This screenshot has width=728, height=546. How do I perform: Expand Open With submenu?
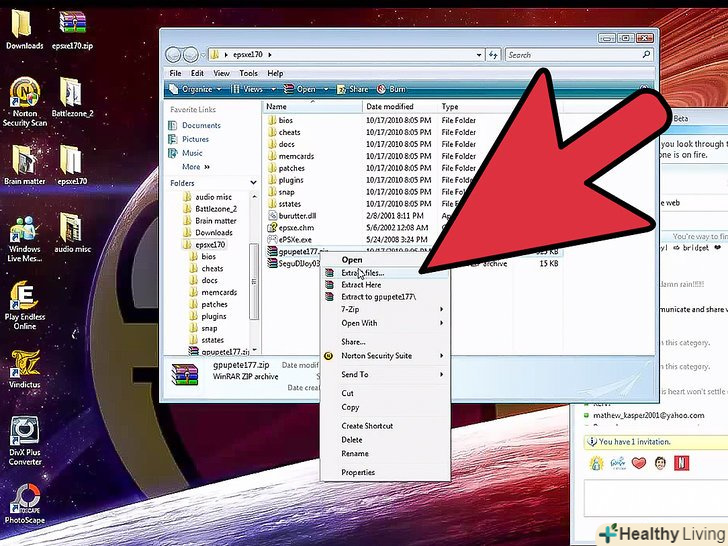pyautogui.click(x=385, y=323)
